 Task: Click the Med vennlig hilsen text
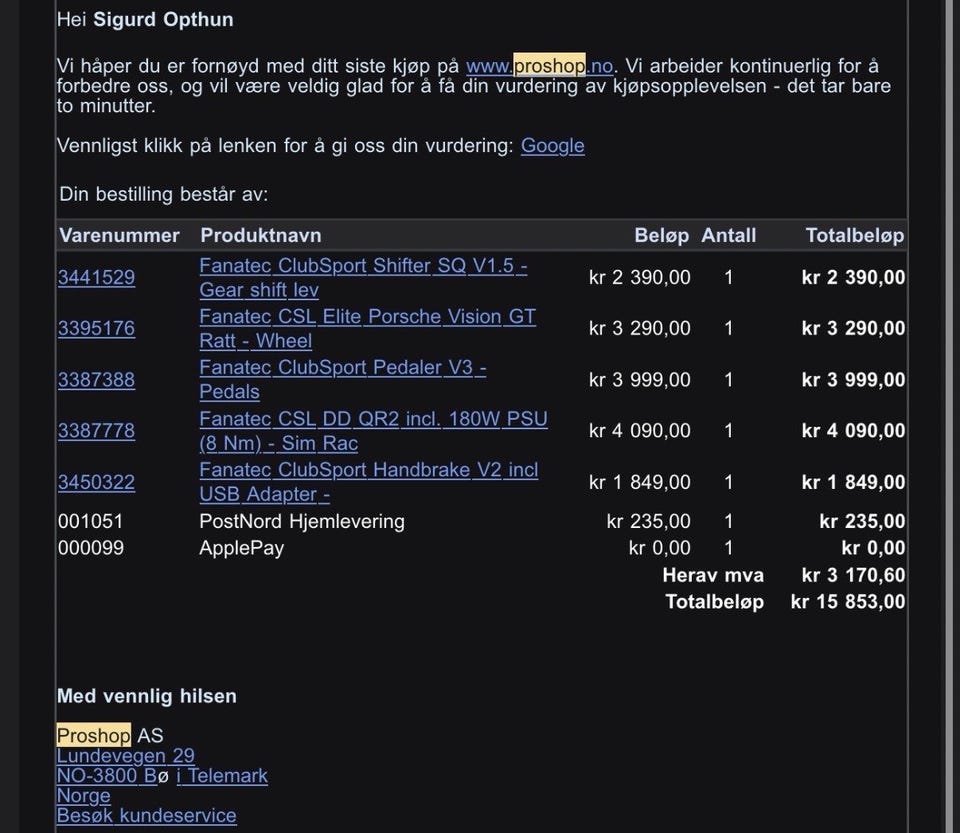click(x=146, y=697)
